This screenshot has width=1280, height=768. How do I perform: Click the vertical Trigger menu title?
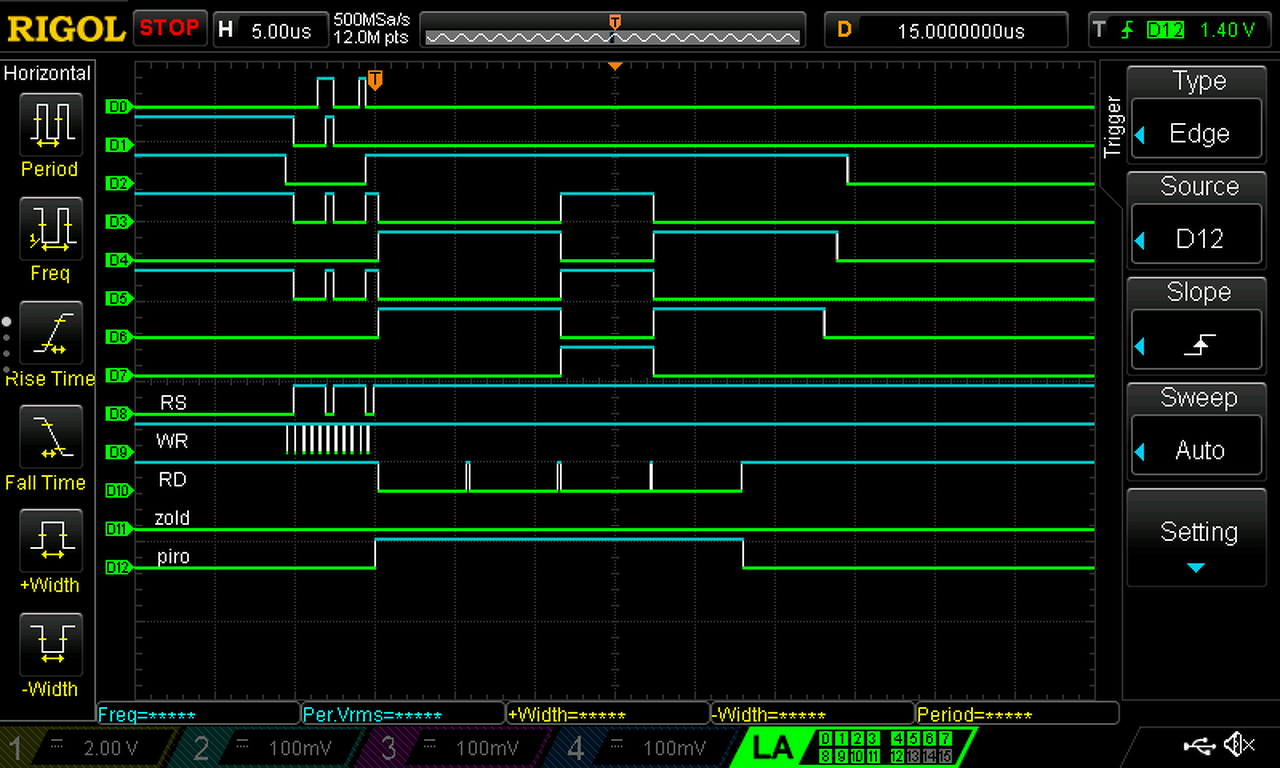pos(1111,127)
